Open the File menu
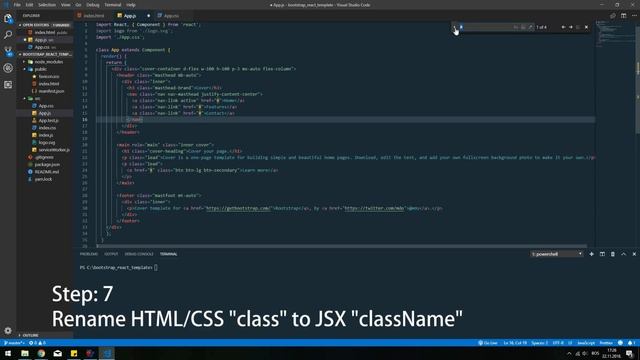The height and width of the screenshot is (360, 640). (x=17, y=5)
